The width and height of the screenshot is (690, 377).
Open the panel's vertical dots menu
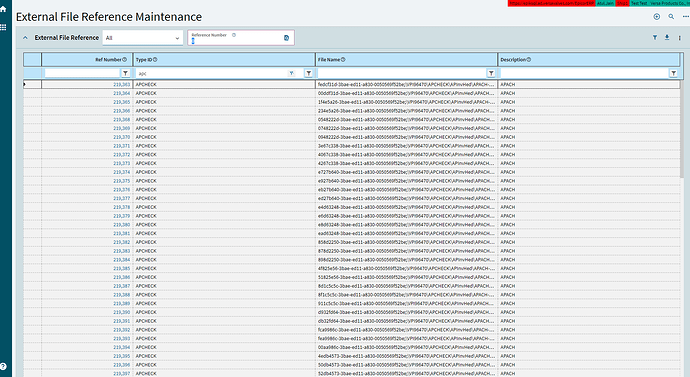(679, 38)
